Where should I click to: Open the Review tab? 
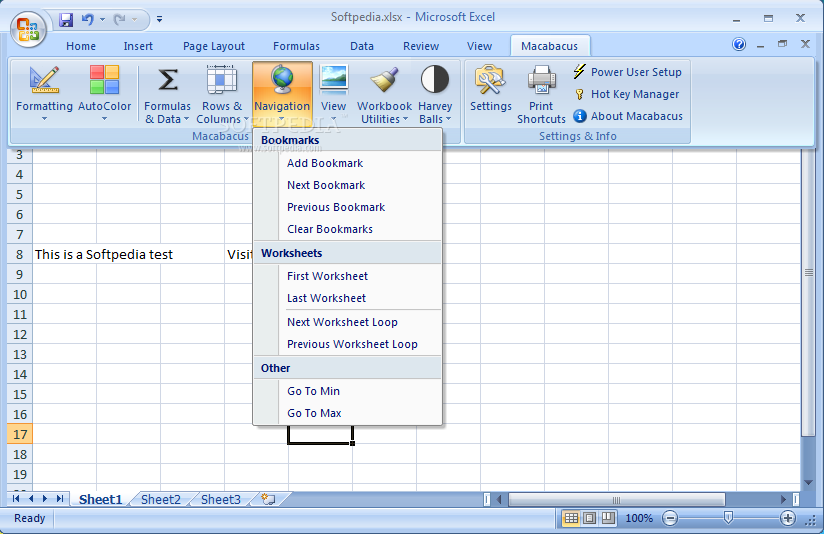pos(421,46)
